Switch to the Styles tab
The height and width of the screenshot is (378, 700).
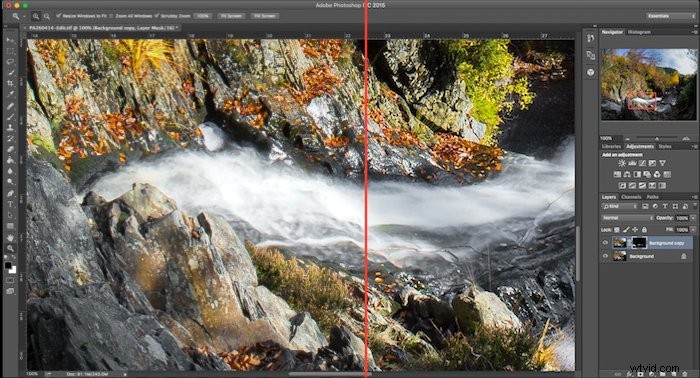[665, 146]
